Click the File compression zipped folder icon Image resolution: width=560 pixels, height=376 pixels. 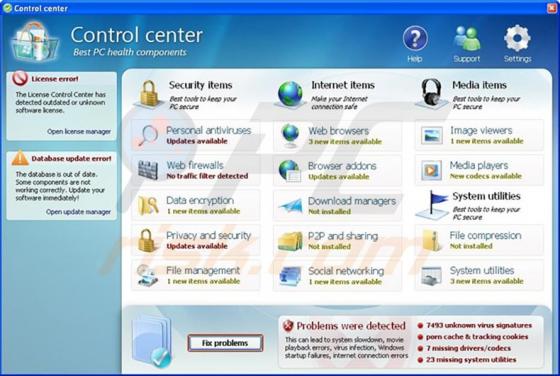tap(431, 240)
